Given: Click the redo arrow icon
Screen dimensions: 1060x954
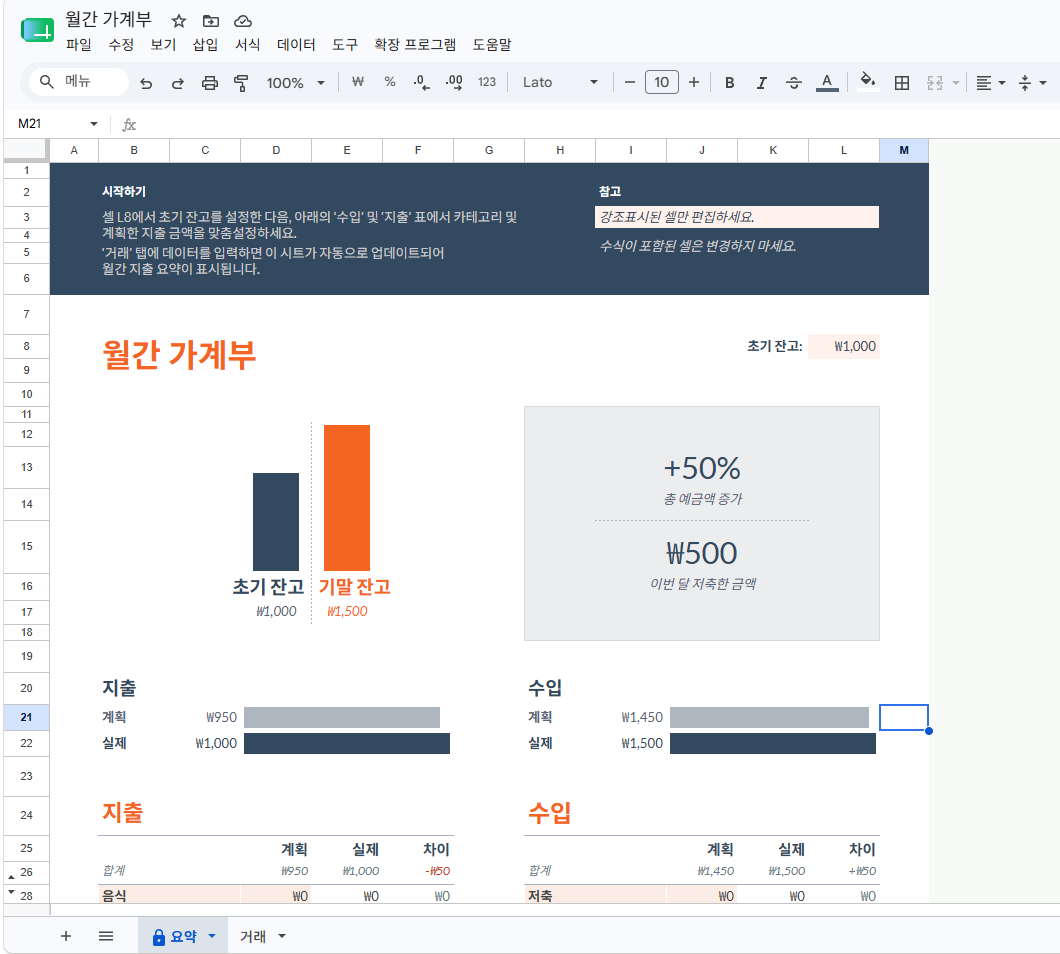Looking at the screenshot, I should [x=178, y=82].
